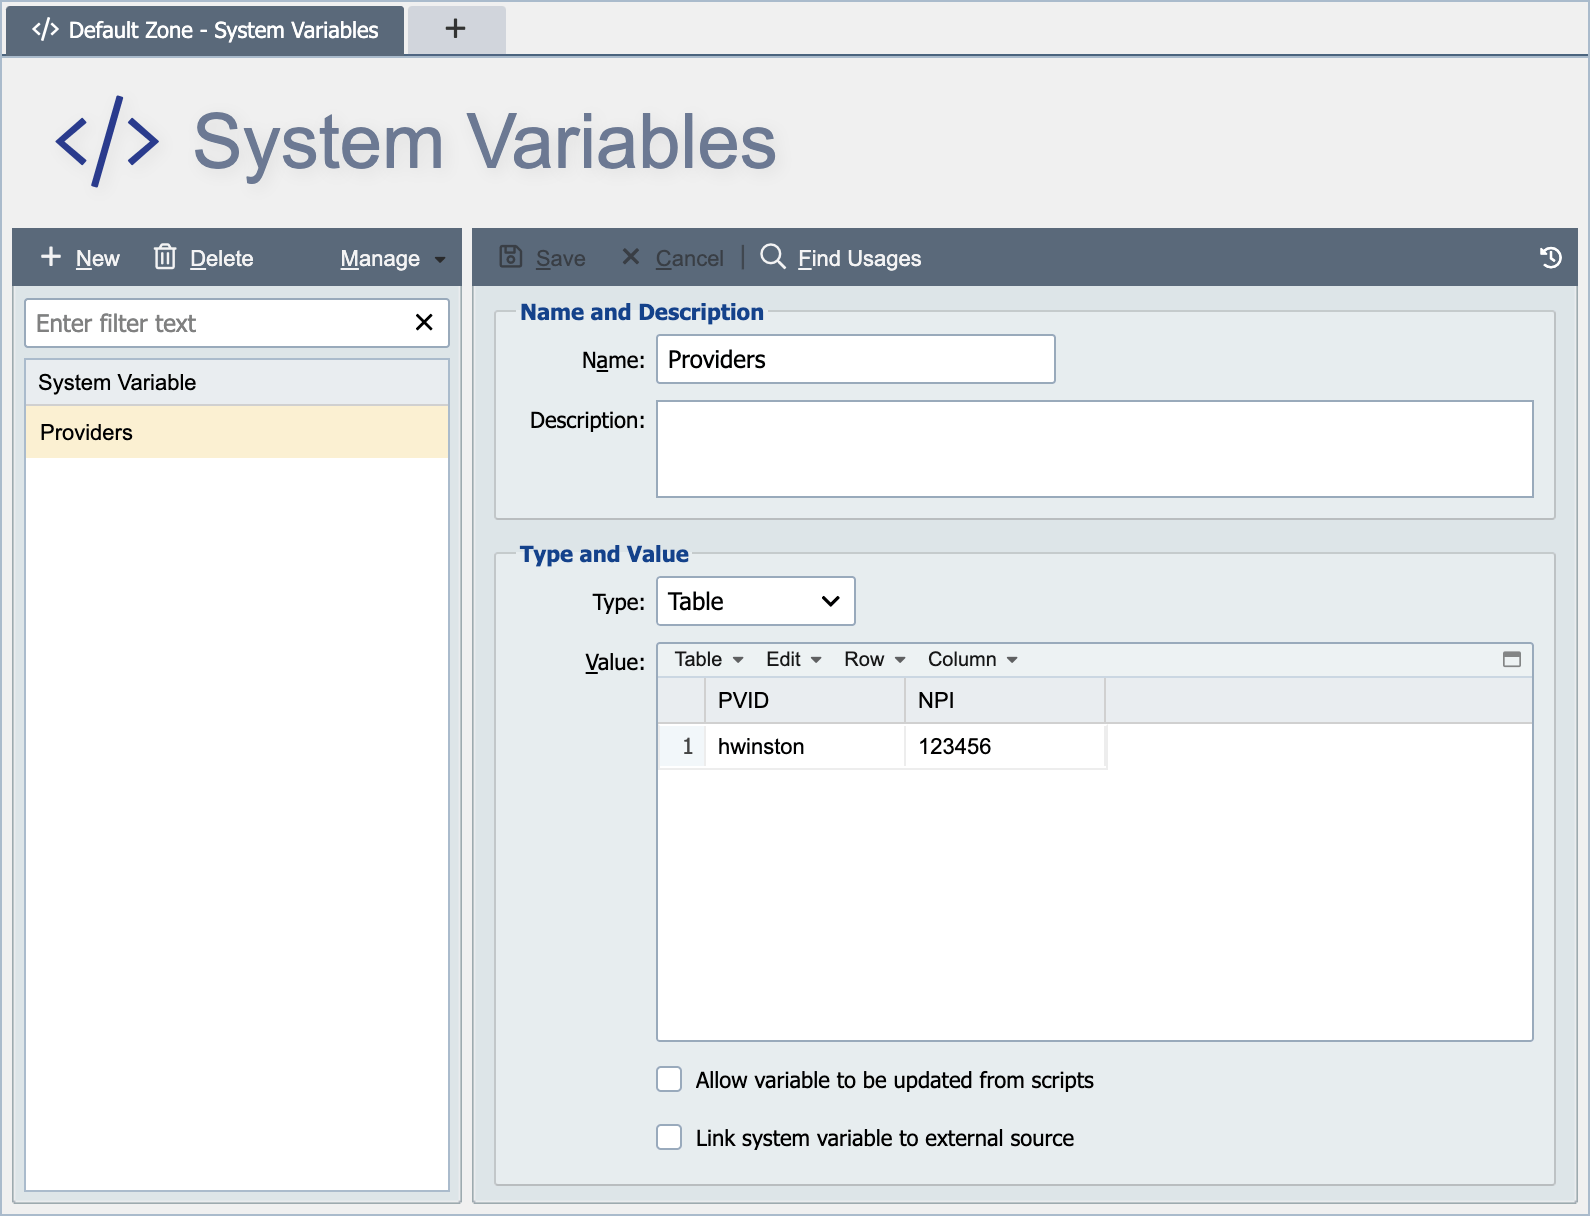This screenshot has width=1590, height=1216.
Task: Click the plus icon beside New
Action: 51,257
